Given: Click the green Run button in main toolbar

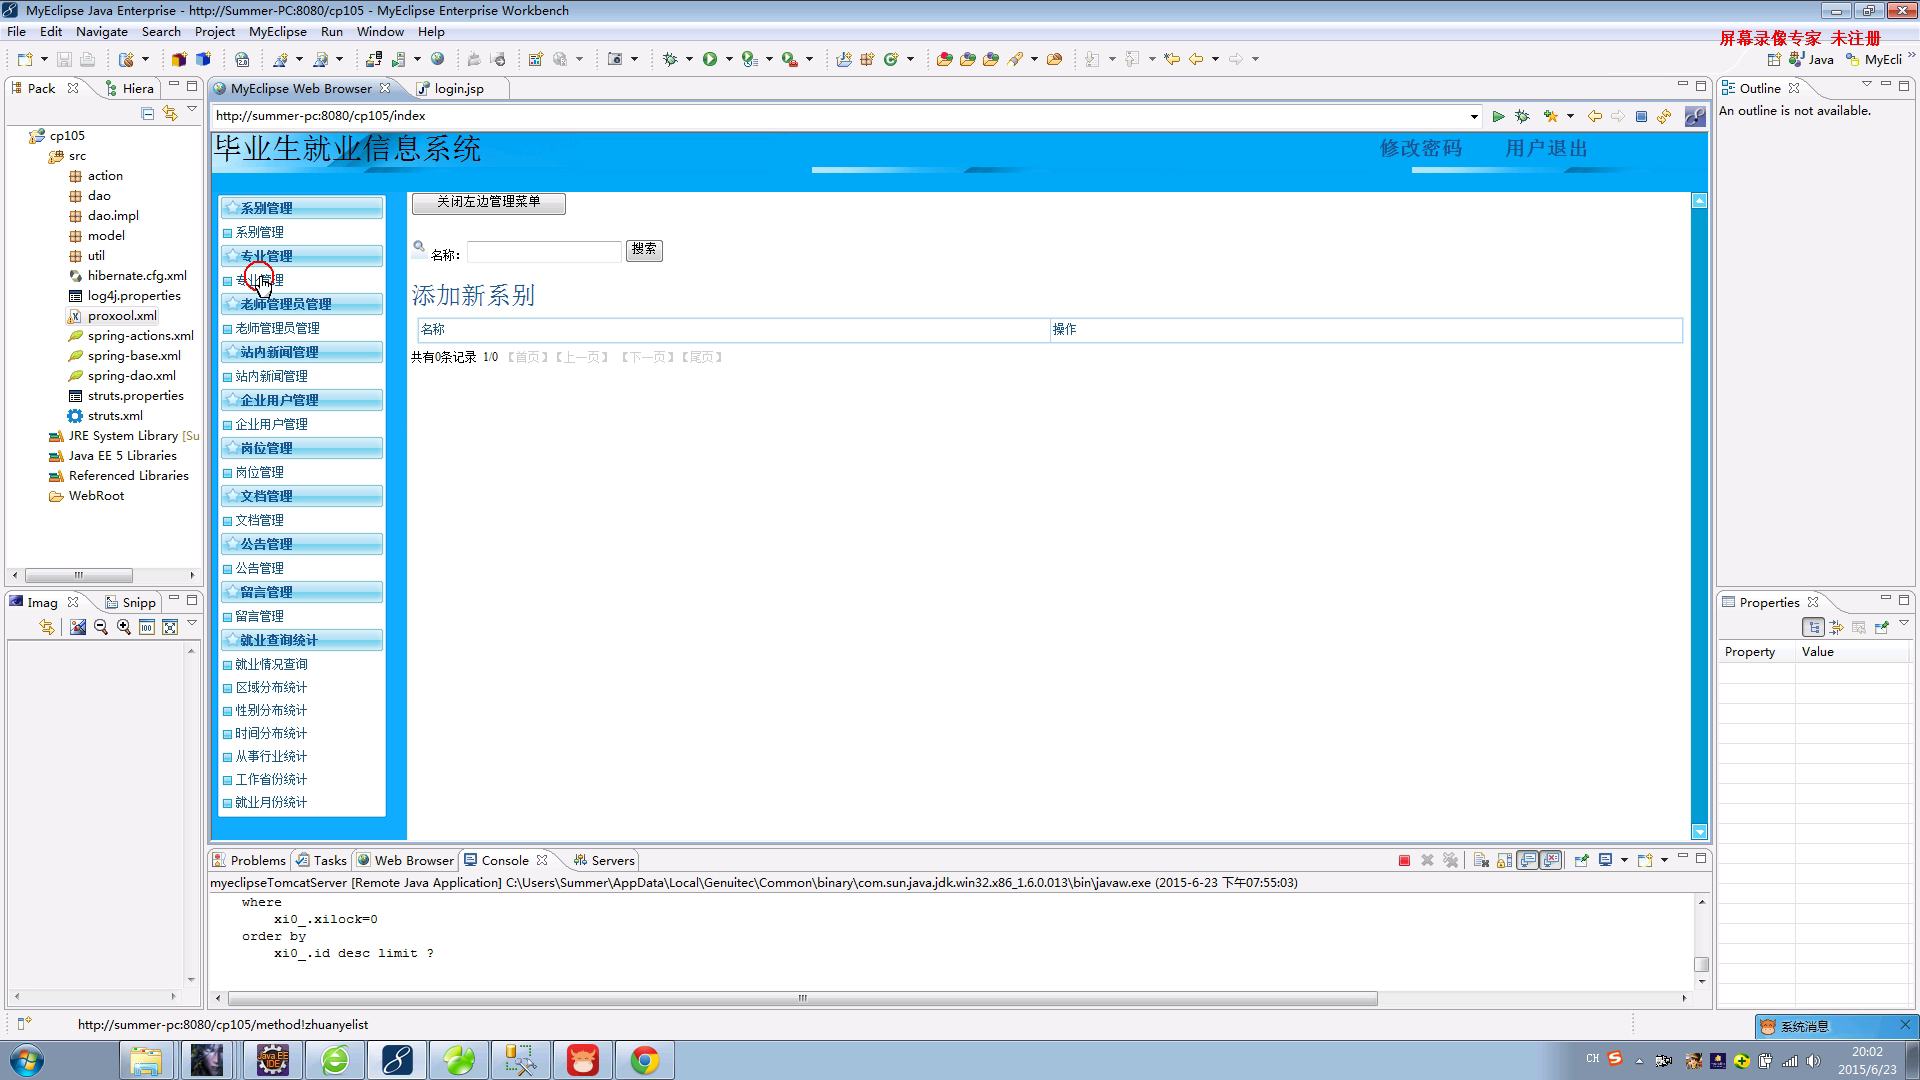Looking at the screenshot, I should pyautogui.click(x=710, y=59).
